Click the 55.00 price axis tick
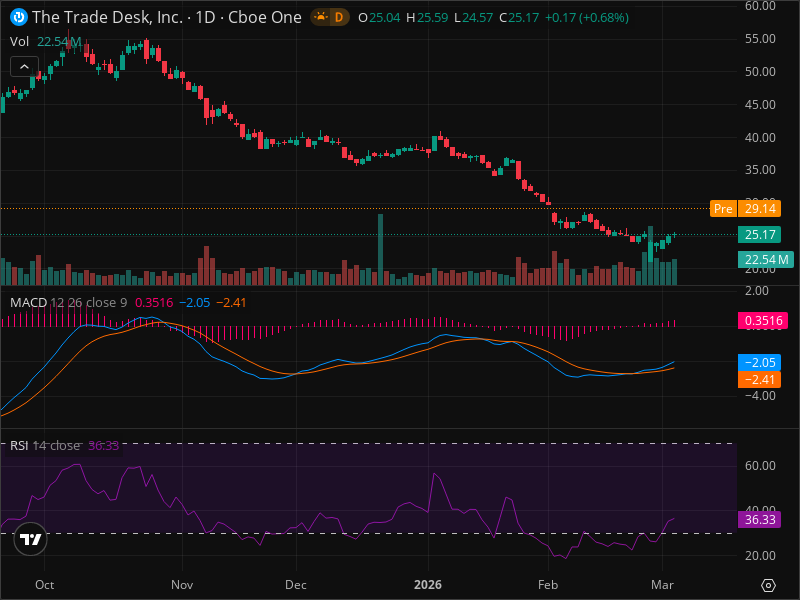 coord(760,39)
